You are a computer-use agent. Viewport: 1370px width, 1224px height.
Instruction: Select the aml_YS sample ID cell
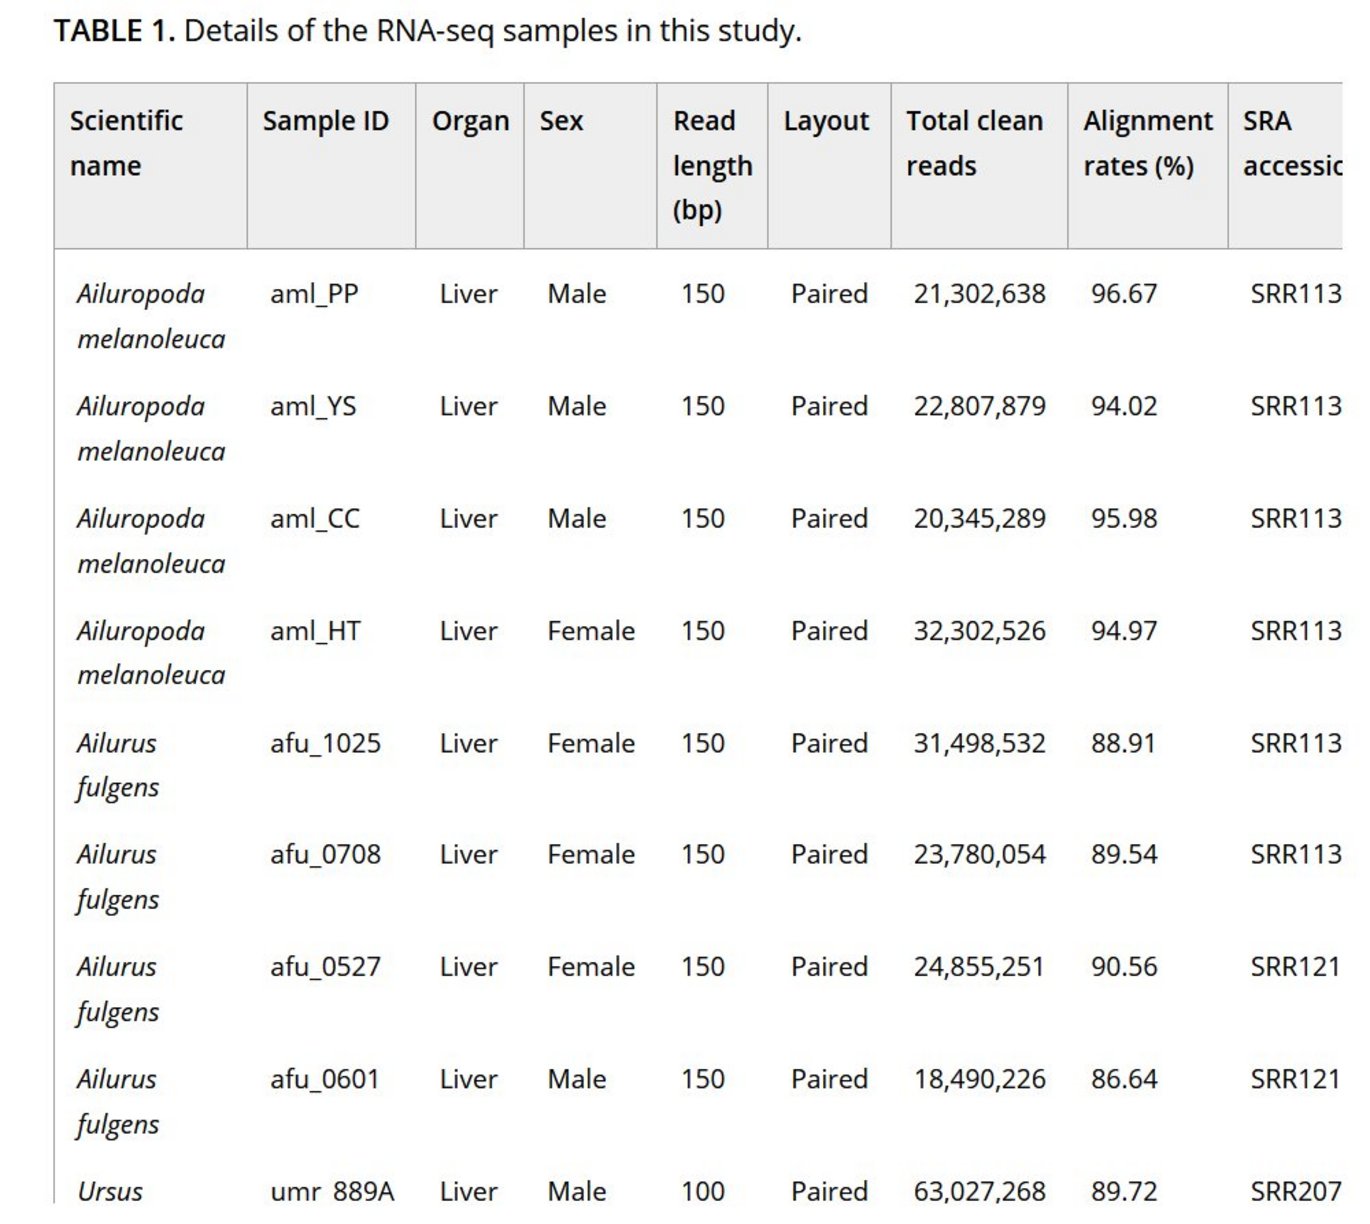pyautogui.click(x=313, y=406)
